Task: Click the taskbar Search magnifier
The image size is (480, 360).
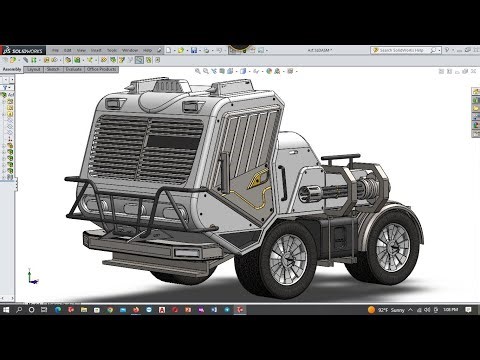Action: click(19, 310)
